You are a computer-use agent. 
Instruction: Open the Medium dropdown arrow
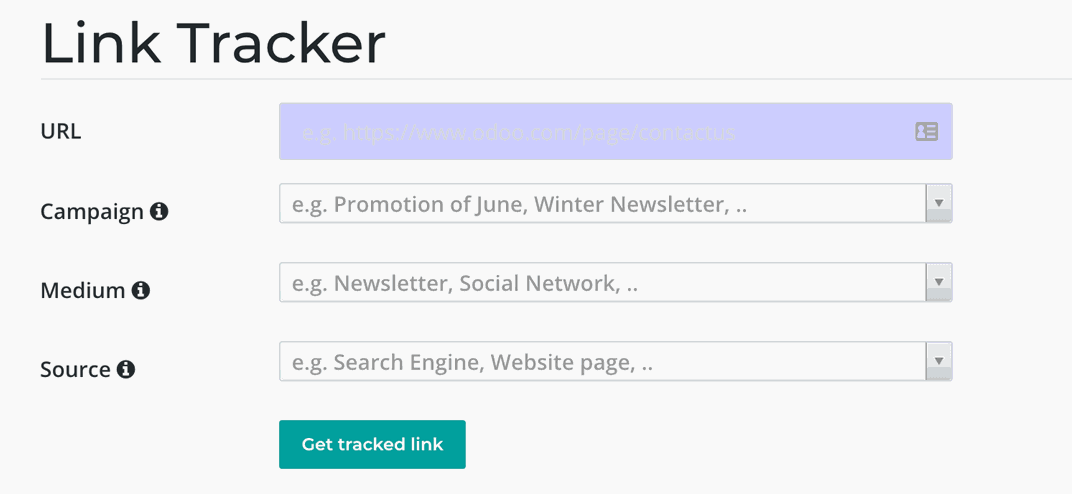click(x=938, y=282)
